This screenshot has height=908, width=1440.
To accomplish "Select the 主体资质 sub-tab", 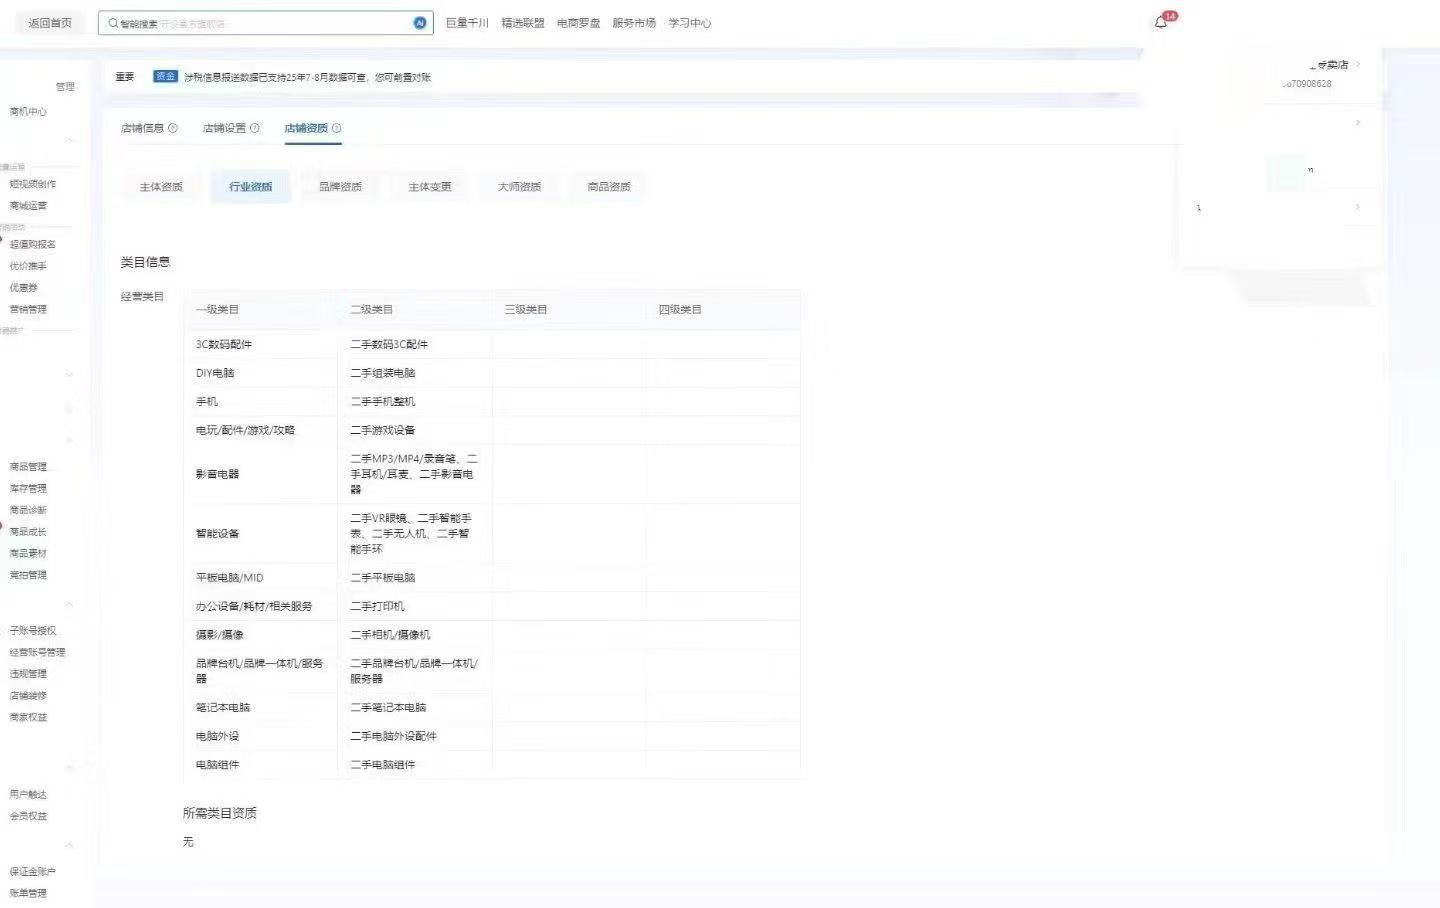I will coord(161,187).
